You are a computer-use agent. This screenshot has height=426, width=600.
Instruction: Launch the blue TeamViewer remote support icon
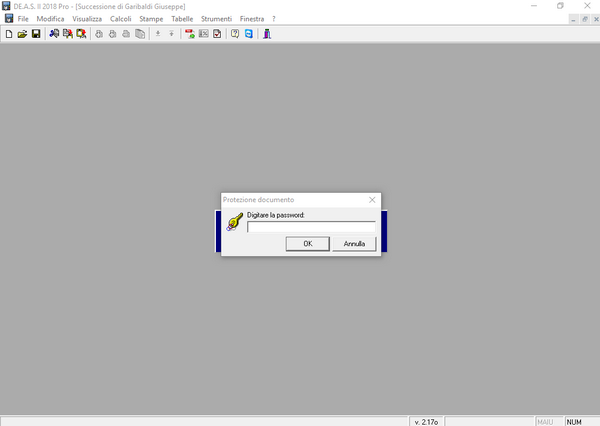[x=249, y=34]
